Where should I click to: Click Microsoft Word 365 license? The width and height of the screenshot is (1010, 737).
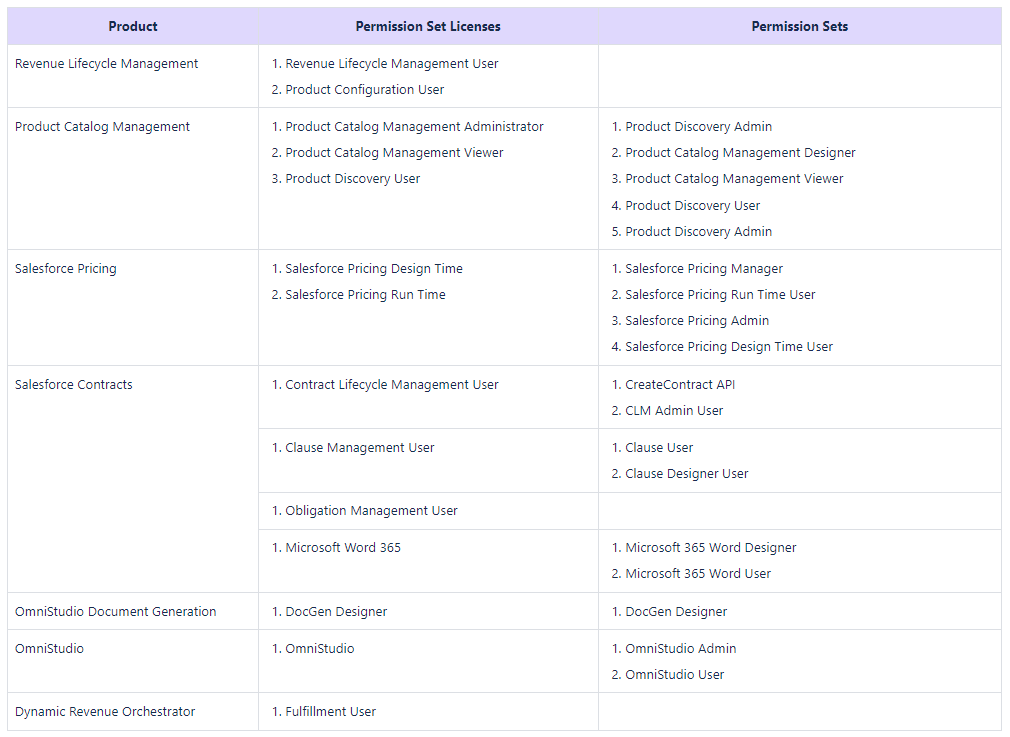(343, 548)
